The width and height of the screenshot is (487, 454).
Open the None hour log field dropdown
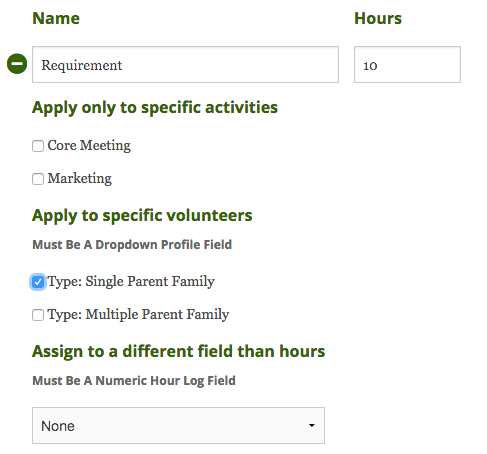pyautogui.click(x=178, y=425)
